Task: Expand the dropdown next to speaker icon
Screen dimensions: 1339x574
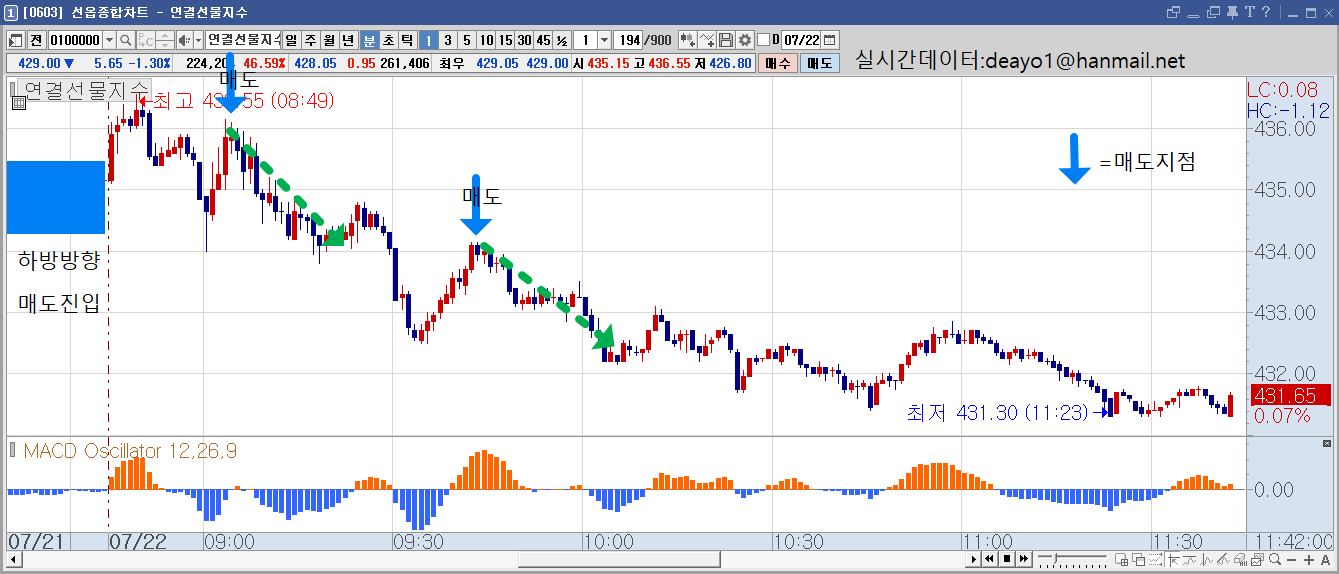Action: 198,40
